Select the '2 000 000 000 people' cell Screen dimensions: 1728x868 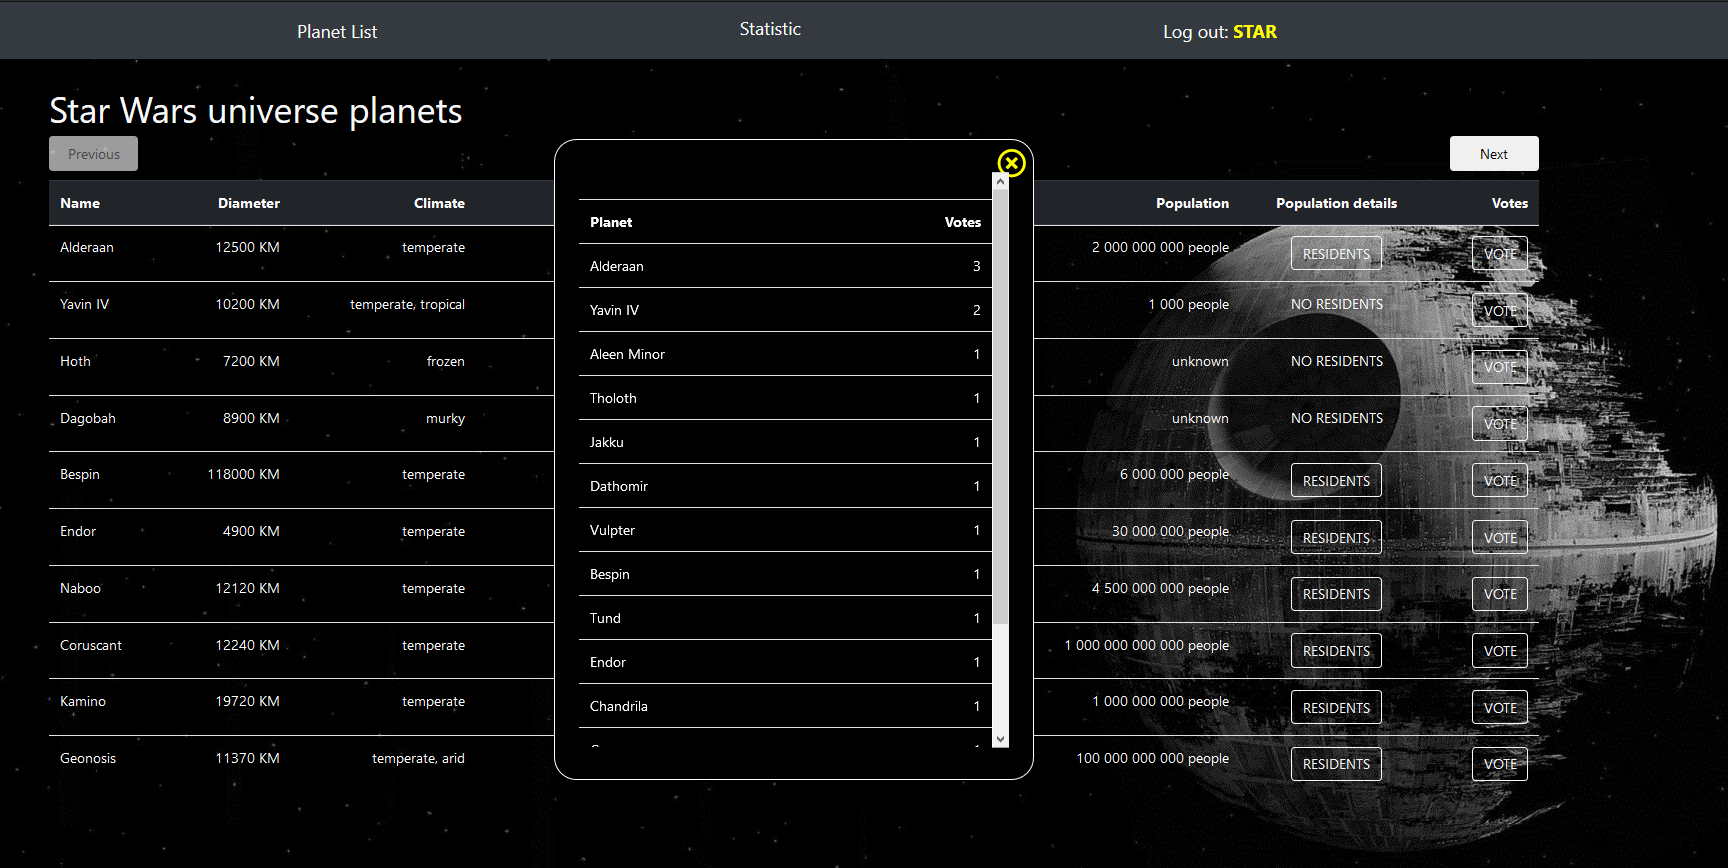1160,247
